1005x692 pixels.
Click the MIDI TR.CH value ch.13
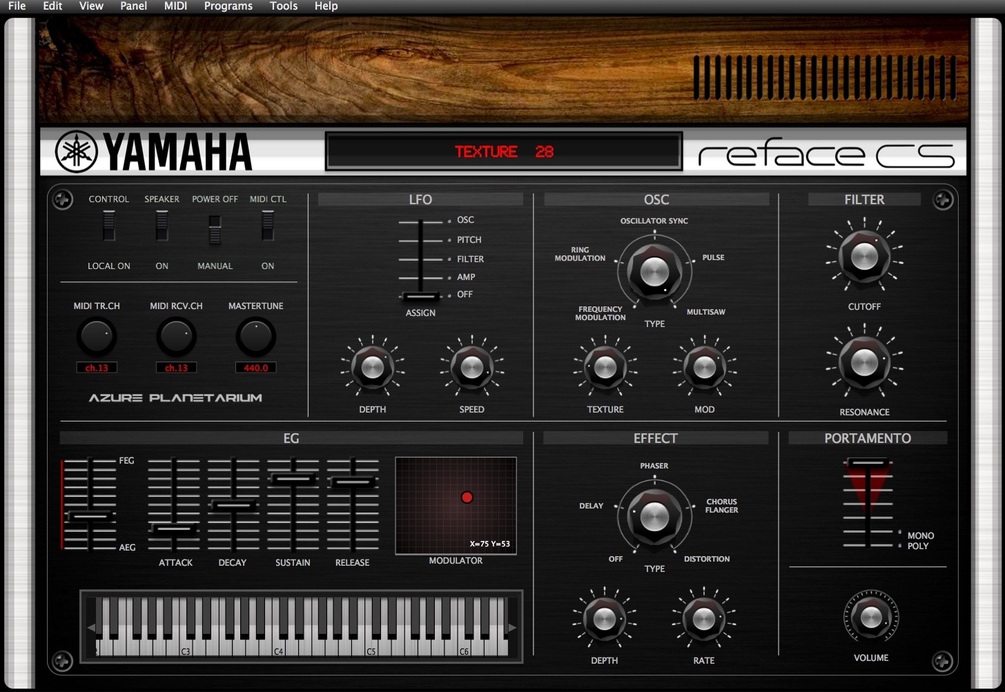click(x=97, y=368)
